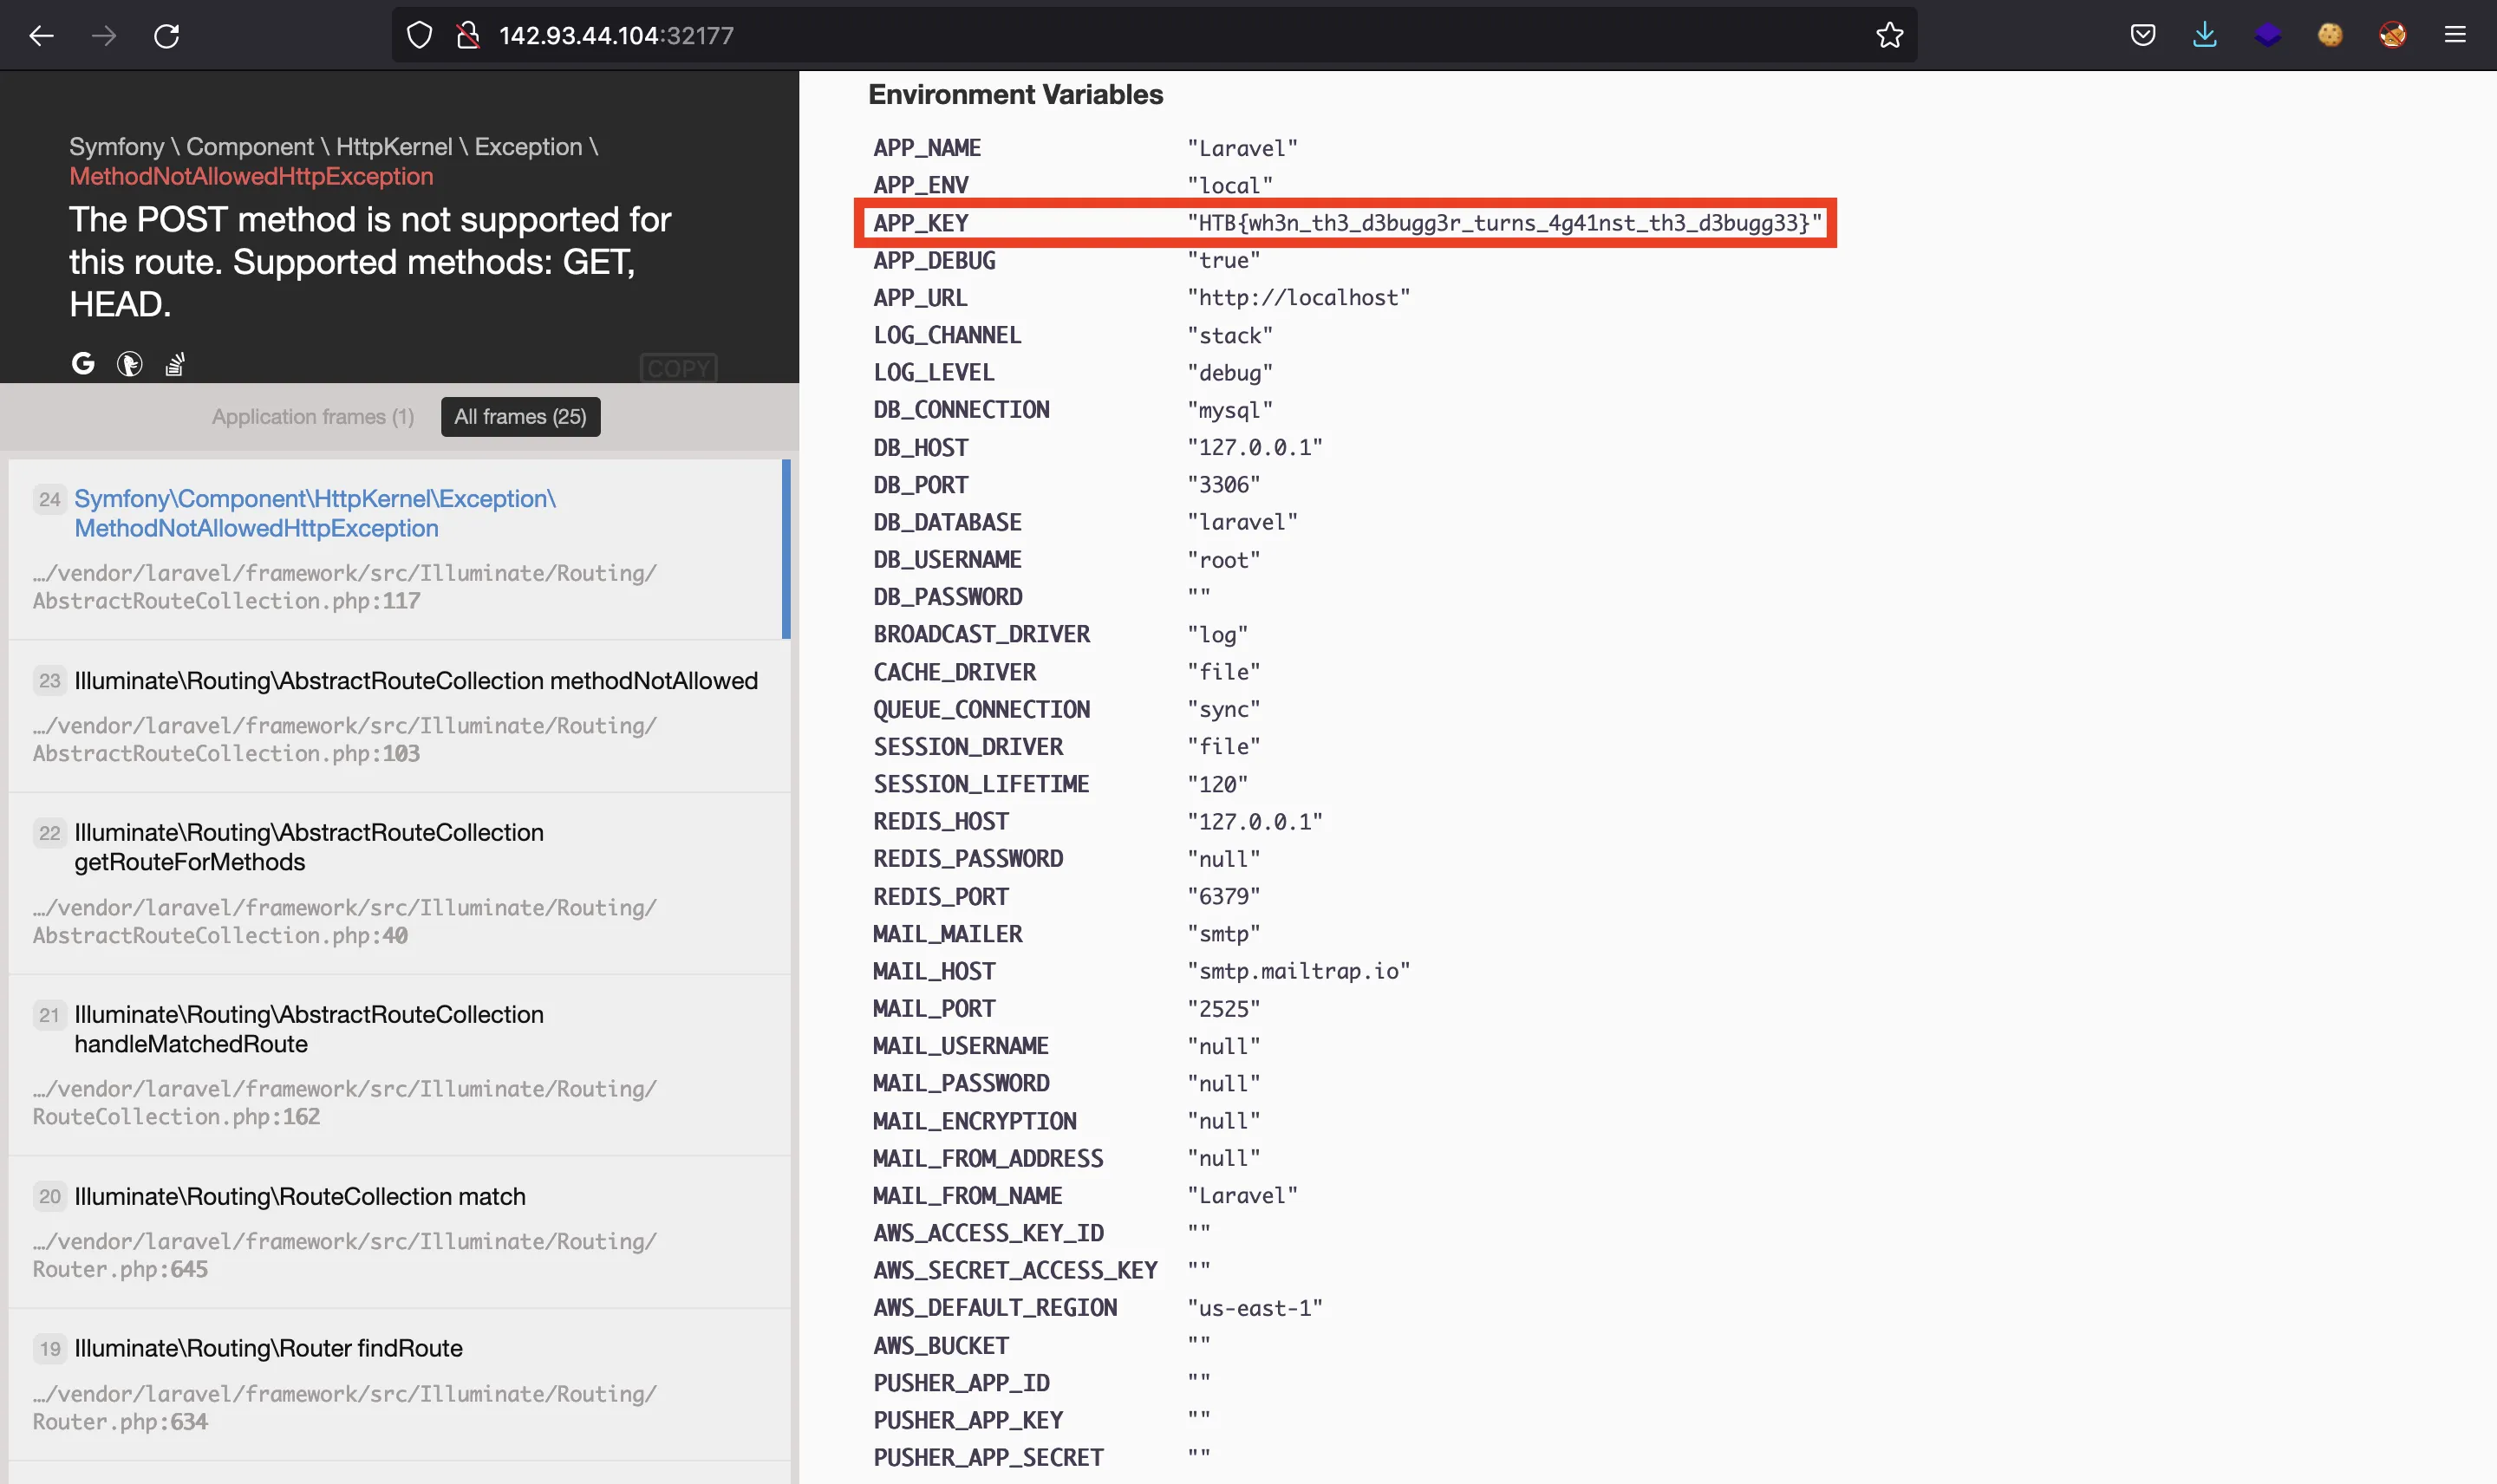The image size is (2497, 1484).
Task: Select frame 19 Router findRoute
Action: point(399,1384)
